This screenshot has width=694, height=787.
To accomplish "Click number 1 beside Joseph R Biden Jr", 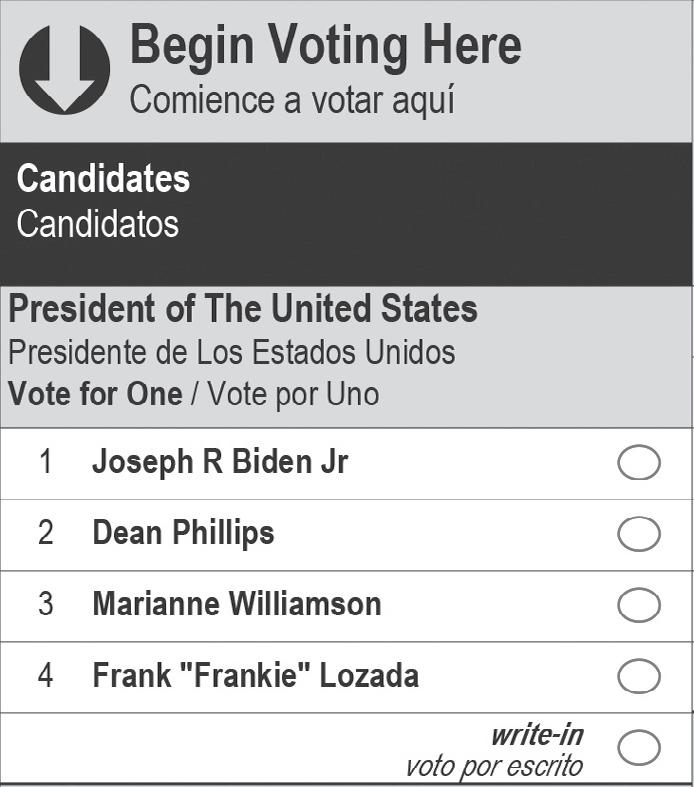I will 46,463.
